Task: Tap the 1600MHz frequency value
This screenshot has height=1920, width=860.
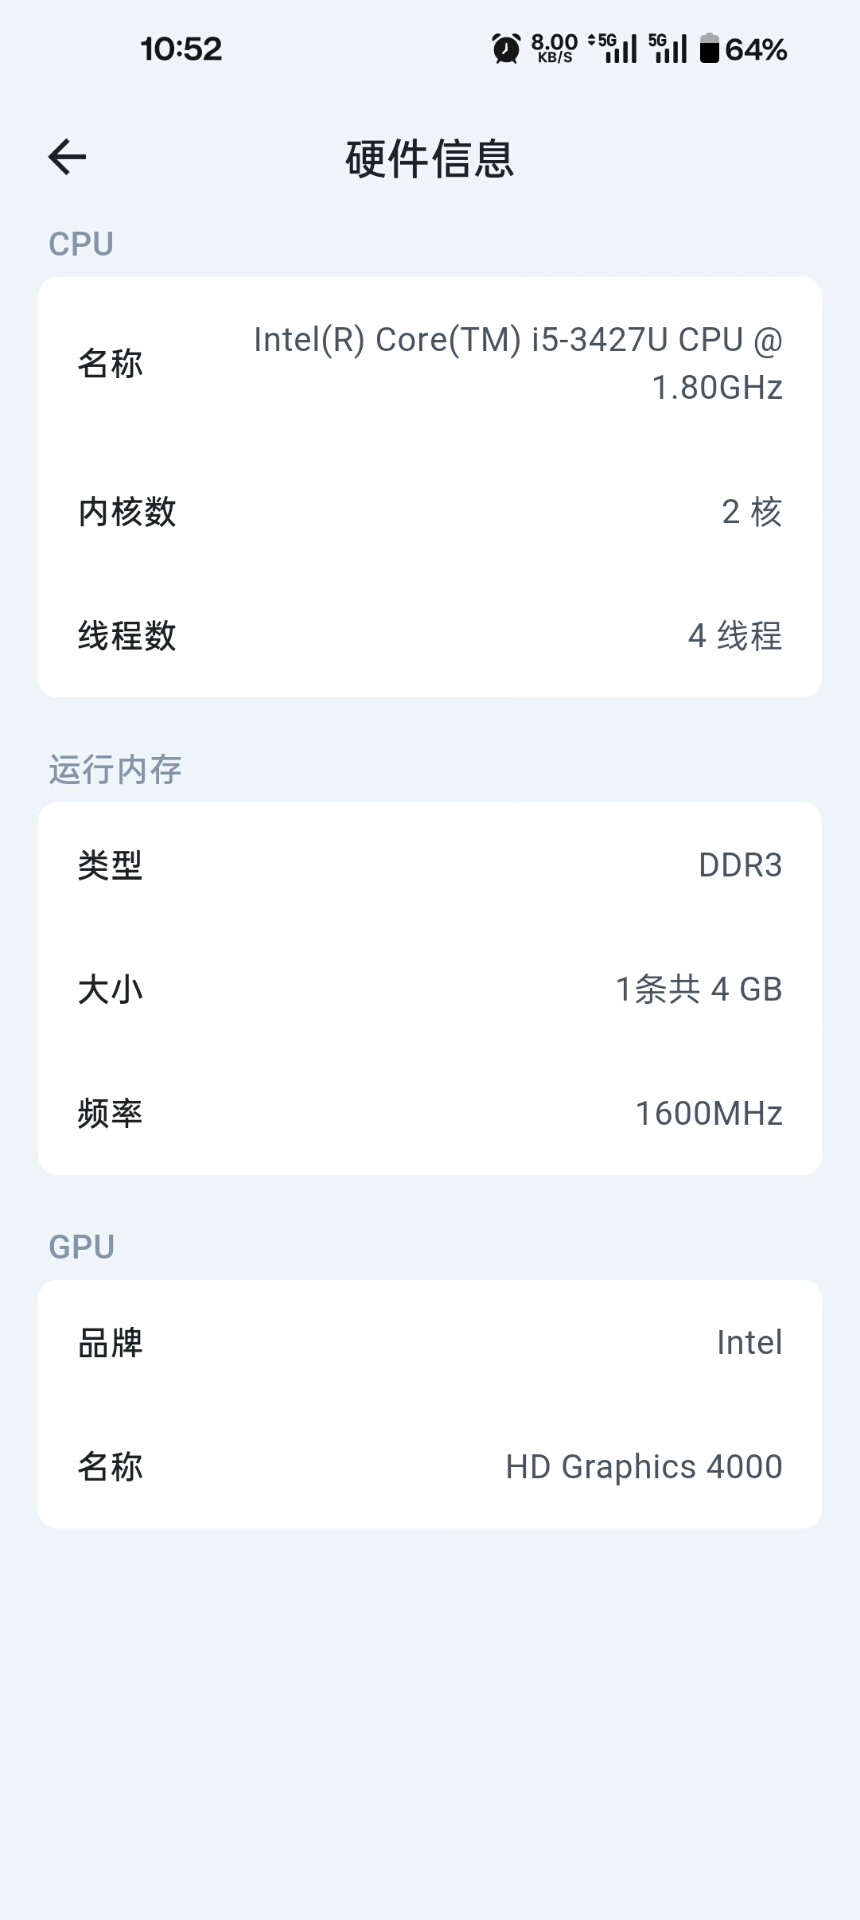Action: (708, 1113)
